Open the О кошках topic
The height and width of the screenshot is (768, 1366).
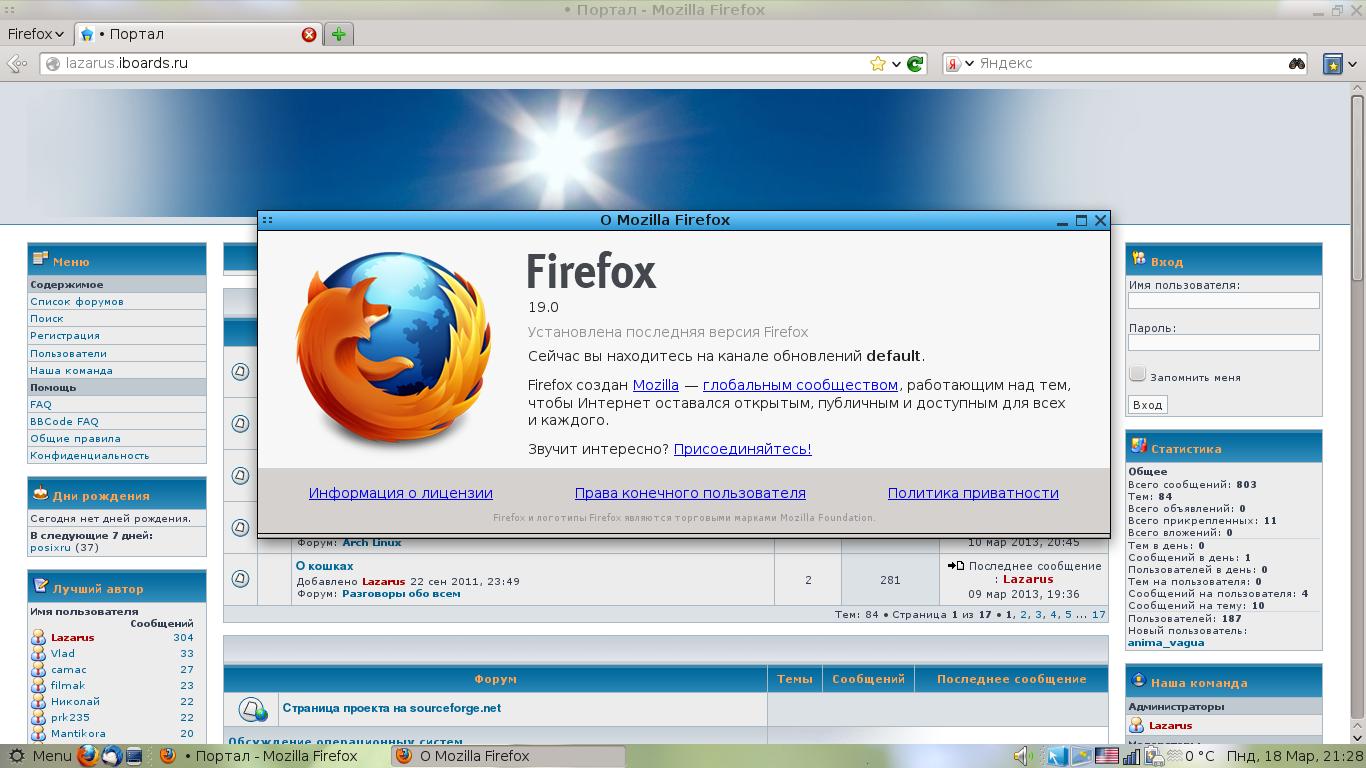coord(325,567)
